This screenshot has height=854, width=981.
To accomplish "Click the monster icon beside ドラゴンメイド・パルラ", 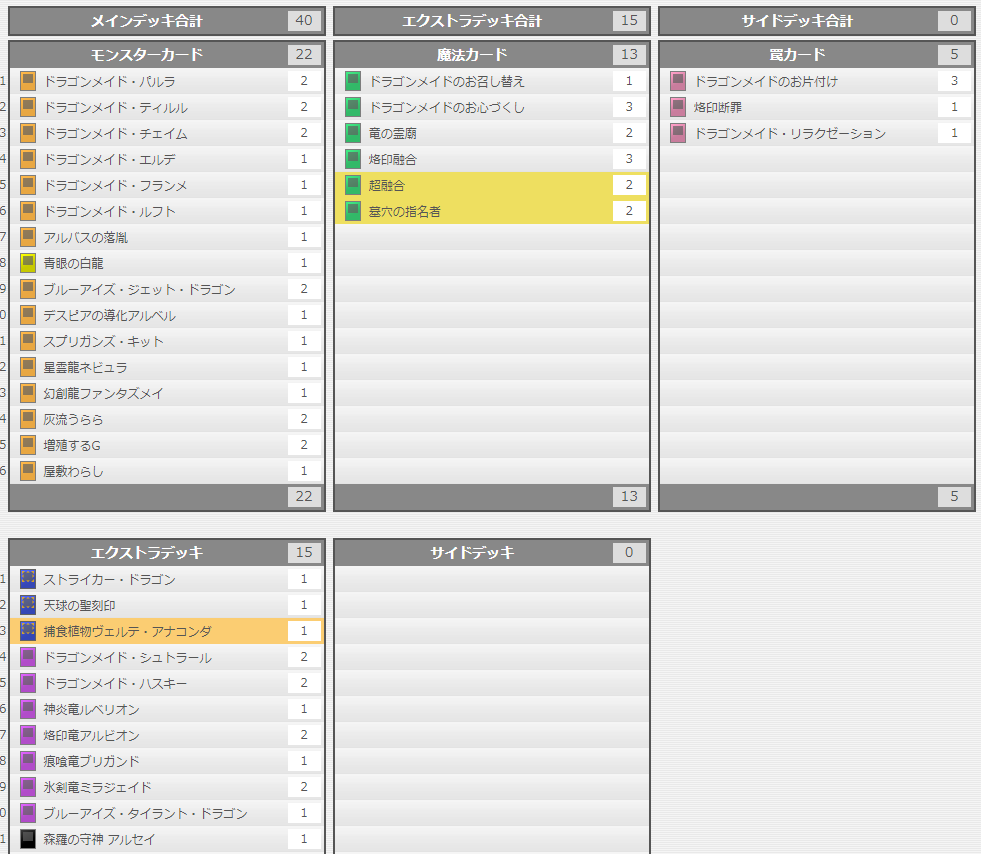I will click(29, 81).
